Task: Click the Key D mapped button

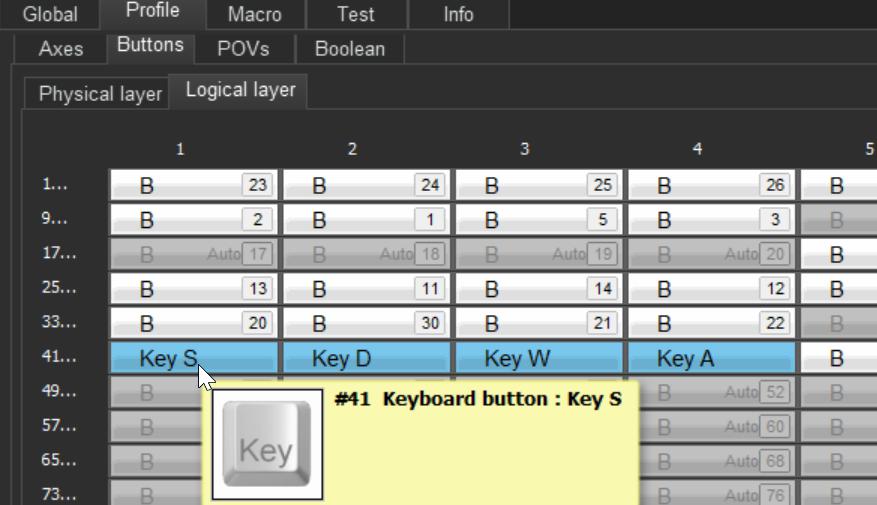Action: (x=367, y=358)
